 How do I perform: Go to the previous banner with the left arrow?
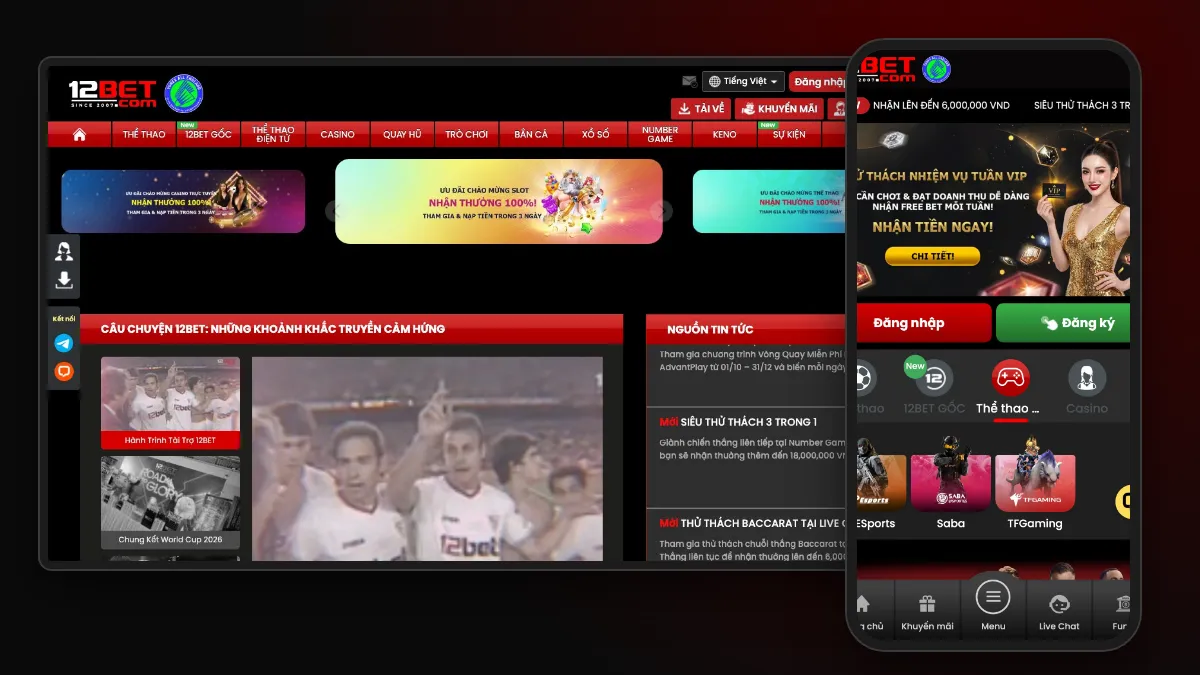point(336,211)
